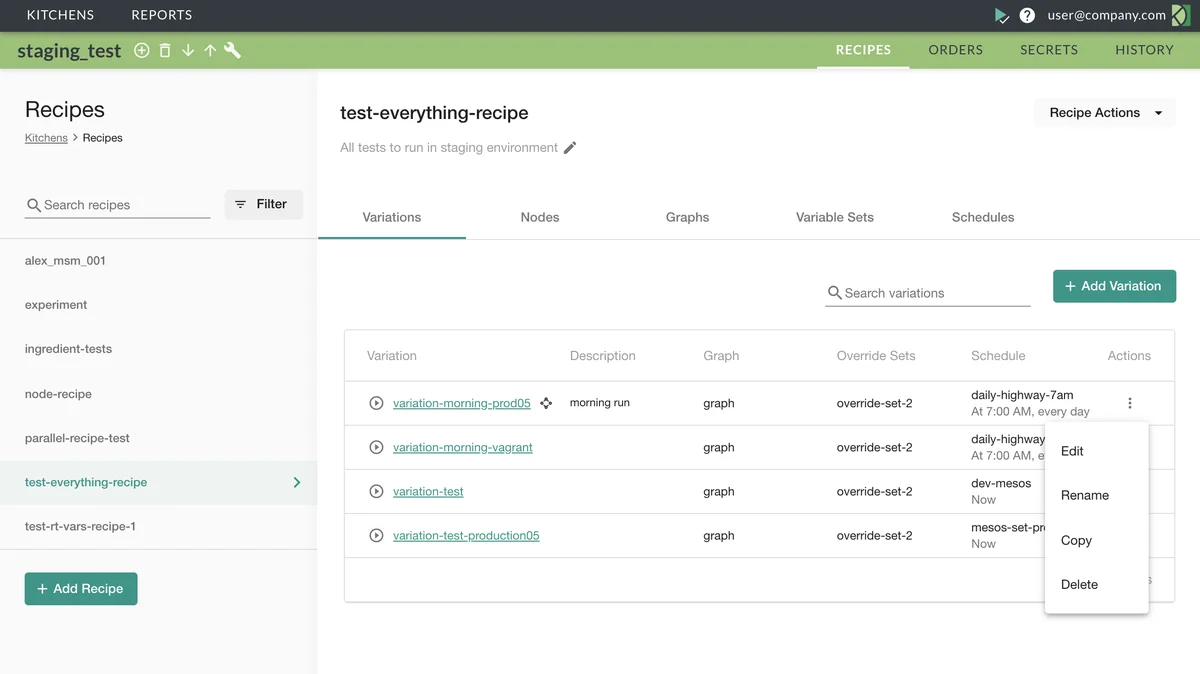
Task: Open the variation-test-production05 link
Action: tap(466, 535)
